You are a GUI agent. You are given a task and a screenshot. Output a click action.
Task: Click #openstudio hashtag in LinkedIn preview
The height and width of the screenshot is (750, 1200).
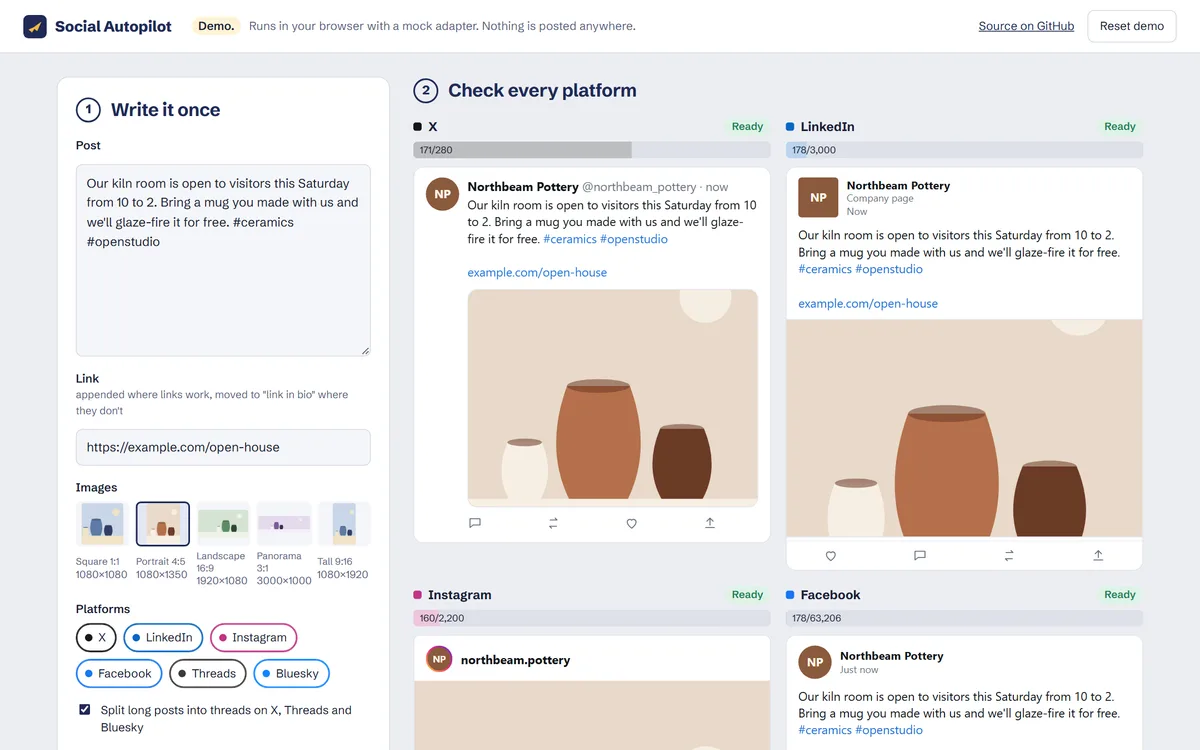pyautogui.click(x=889, y=269)
